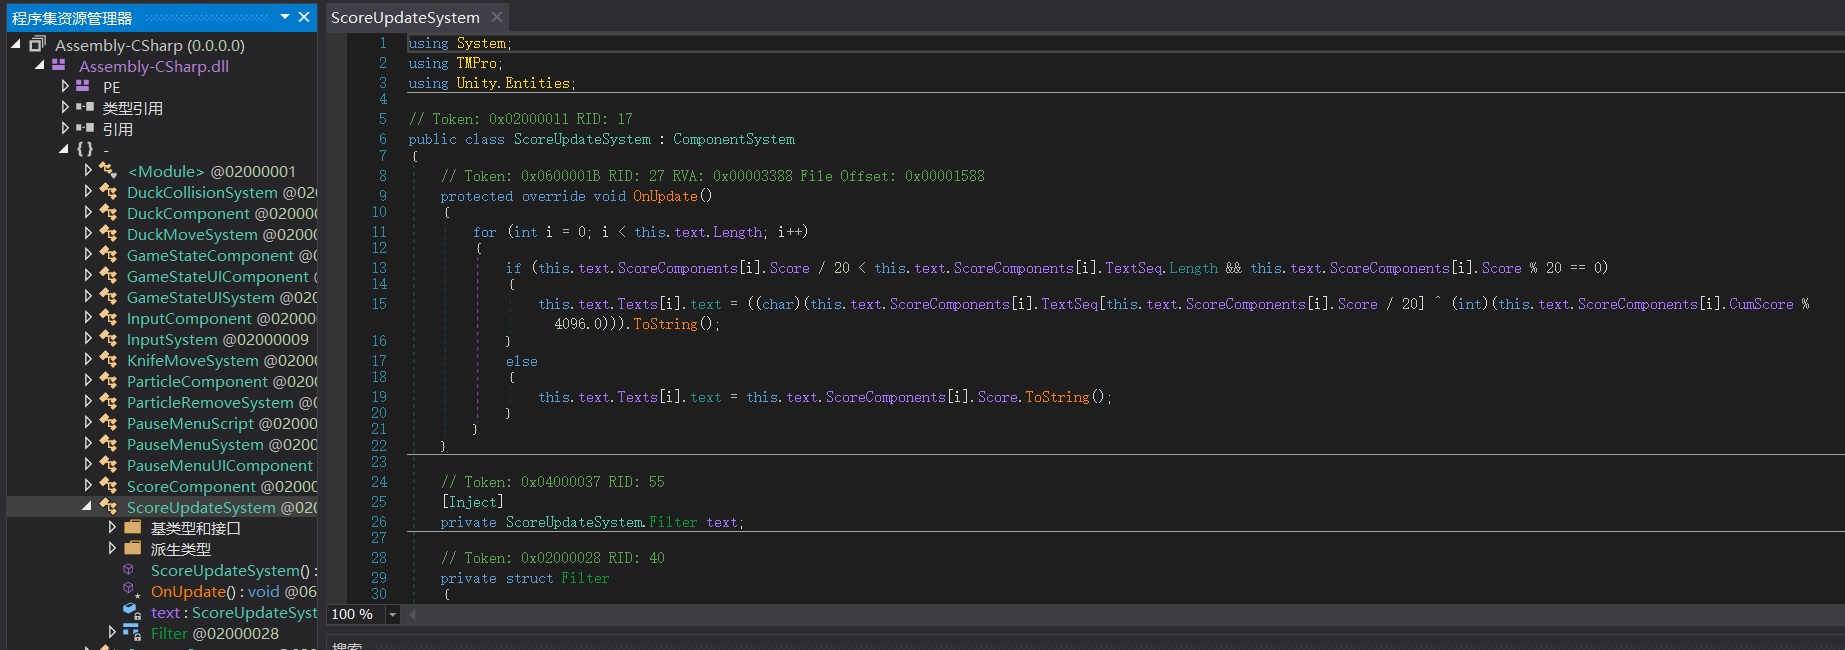
Task: Select InputSystem in the assembly tree
Action: 217,339
